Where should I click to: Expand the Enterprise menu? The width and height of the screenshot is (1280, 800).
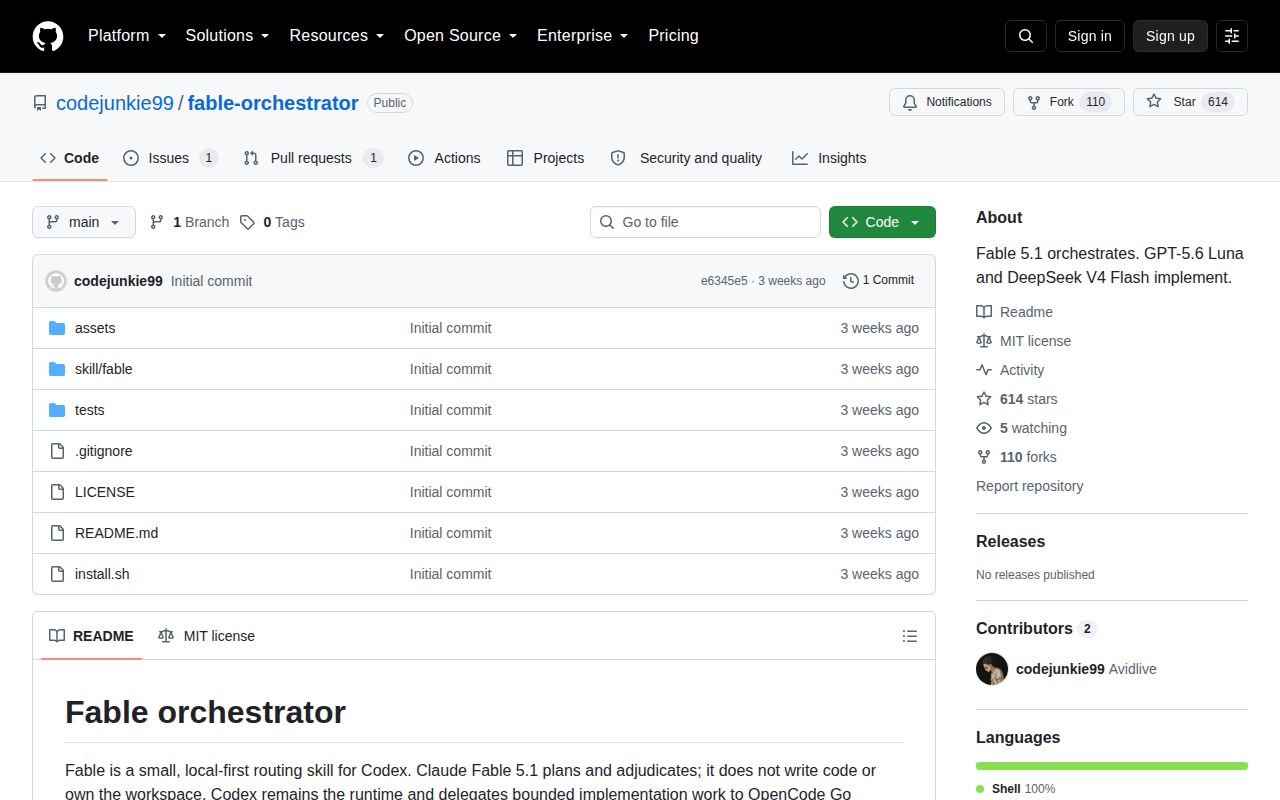583,36
